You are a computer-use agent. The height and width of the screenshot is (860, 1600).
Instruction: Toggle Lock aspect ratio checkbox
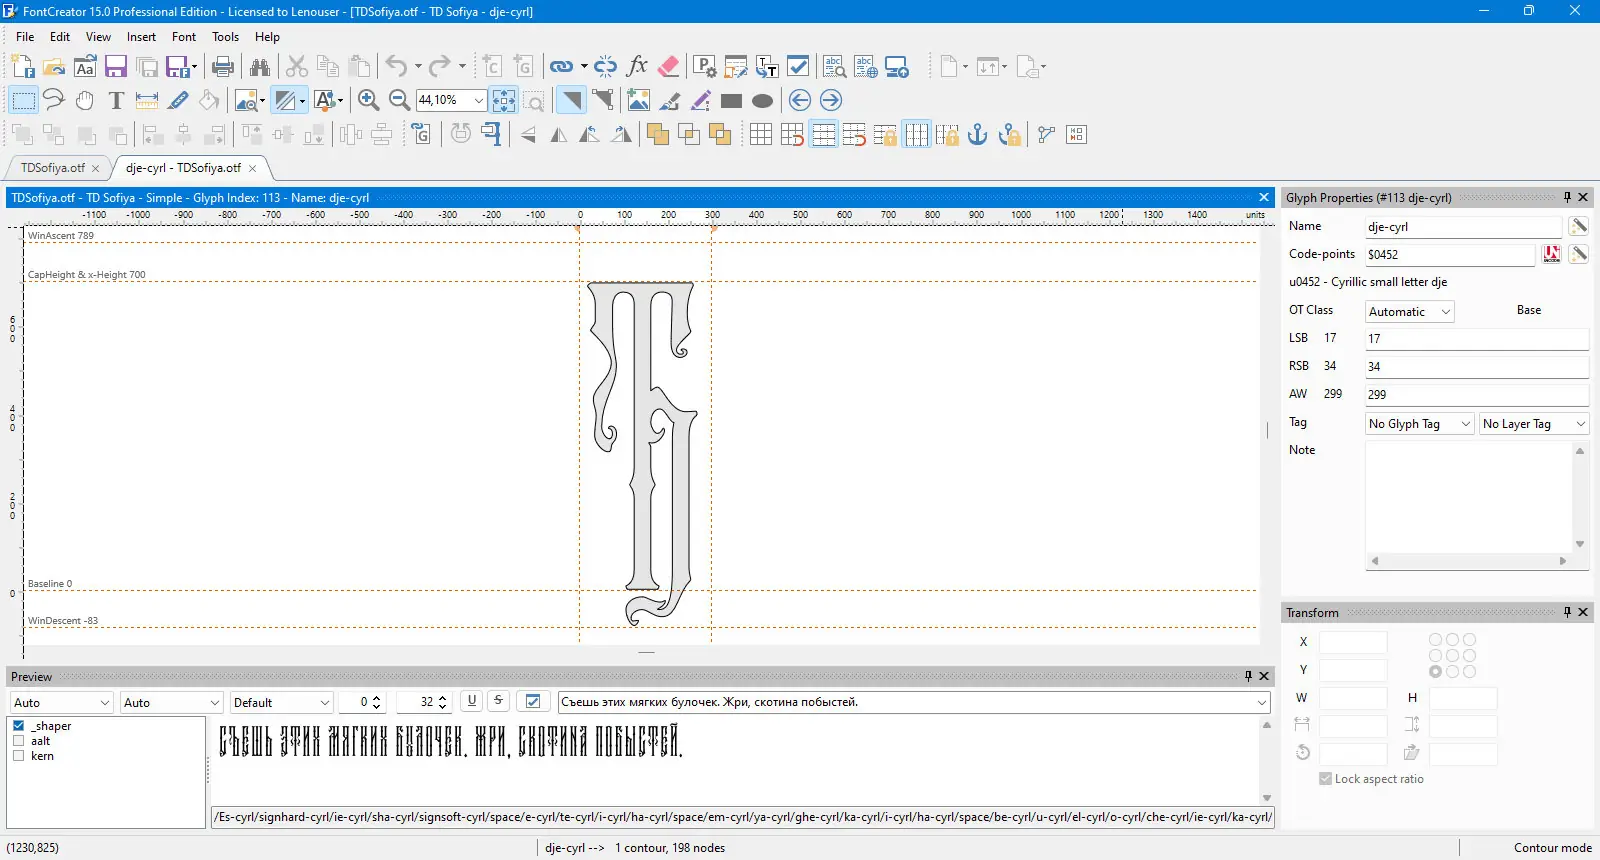(x=1325, y=779)
